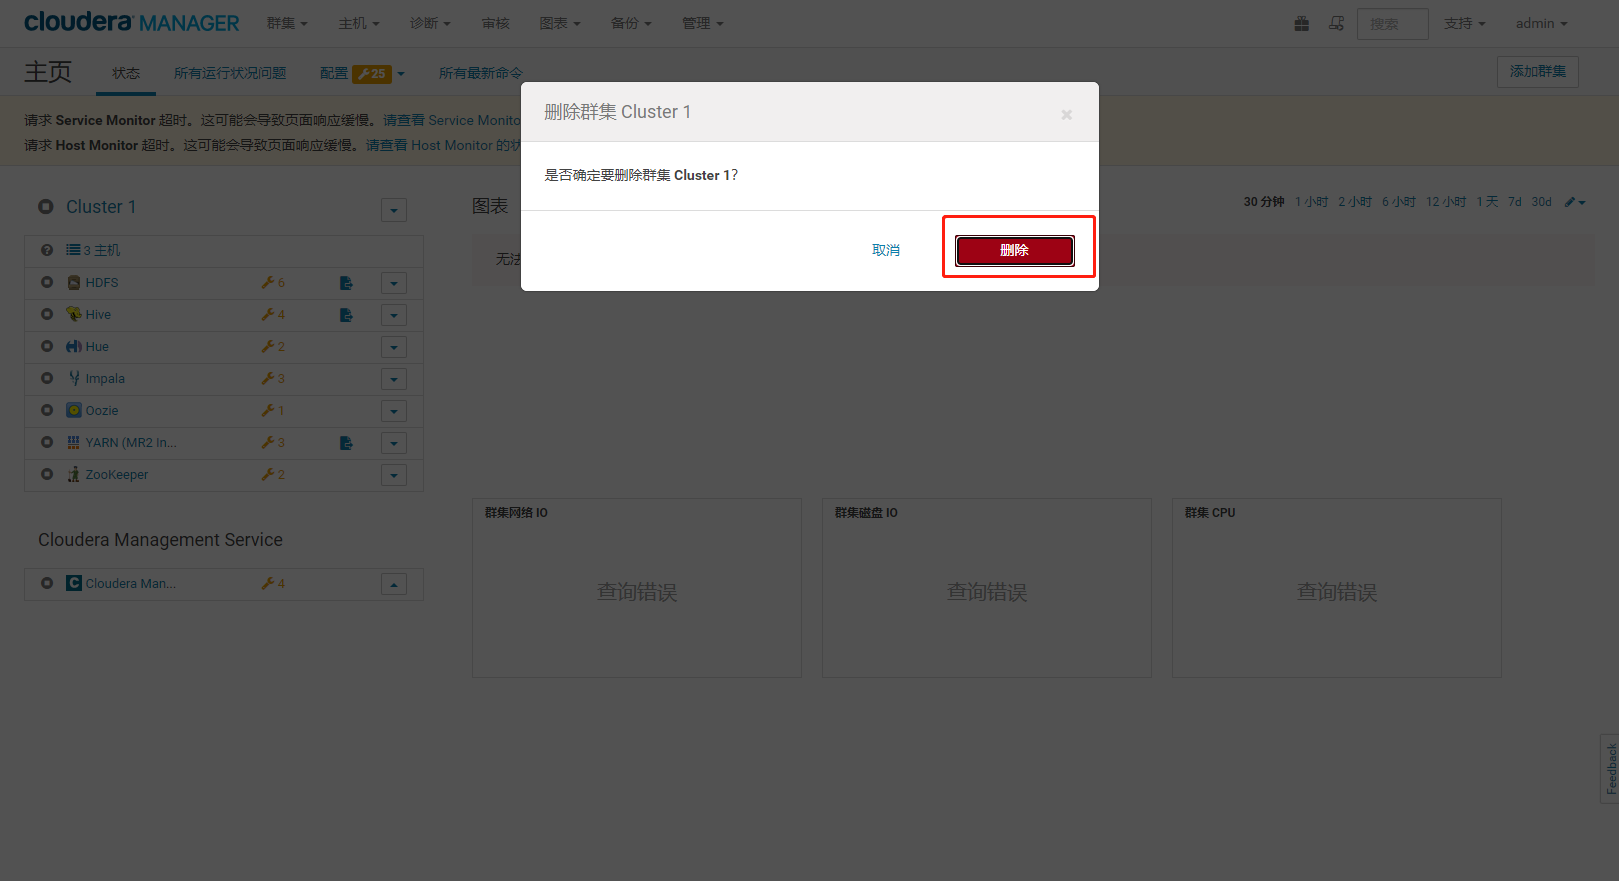Open the 备份 menu
Viewport: 1619px width, 881px height.
(631, 23)
